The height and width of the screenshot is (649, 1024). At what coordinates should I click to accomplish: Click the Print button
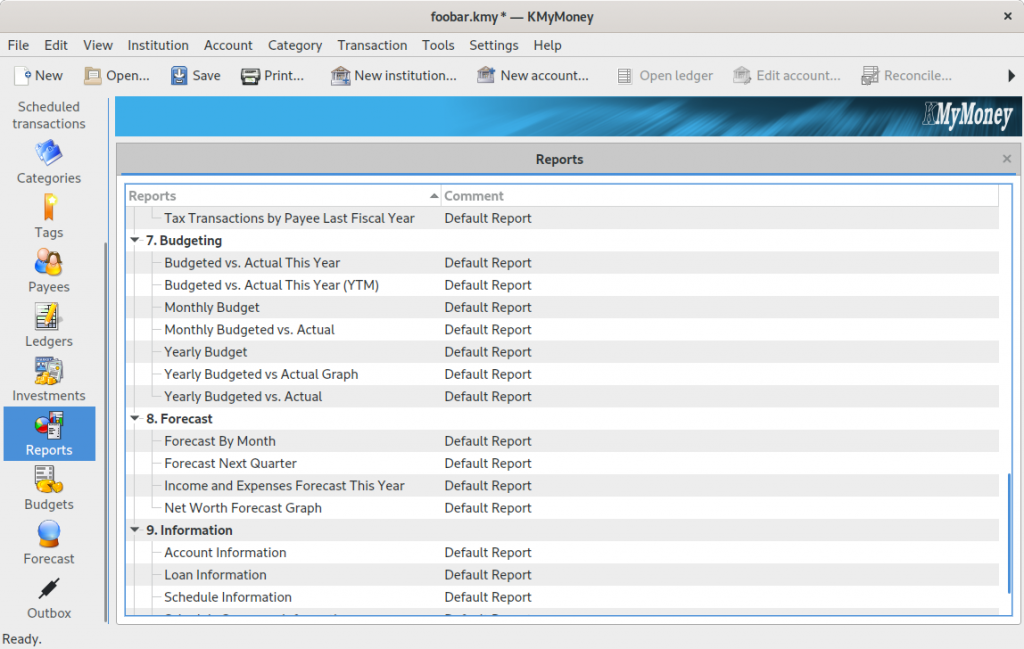(x=272, y=75)
